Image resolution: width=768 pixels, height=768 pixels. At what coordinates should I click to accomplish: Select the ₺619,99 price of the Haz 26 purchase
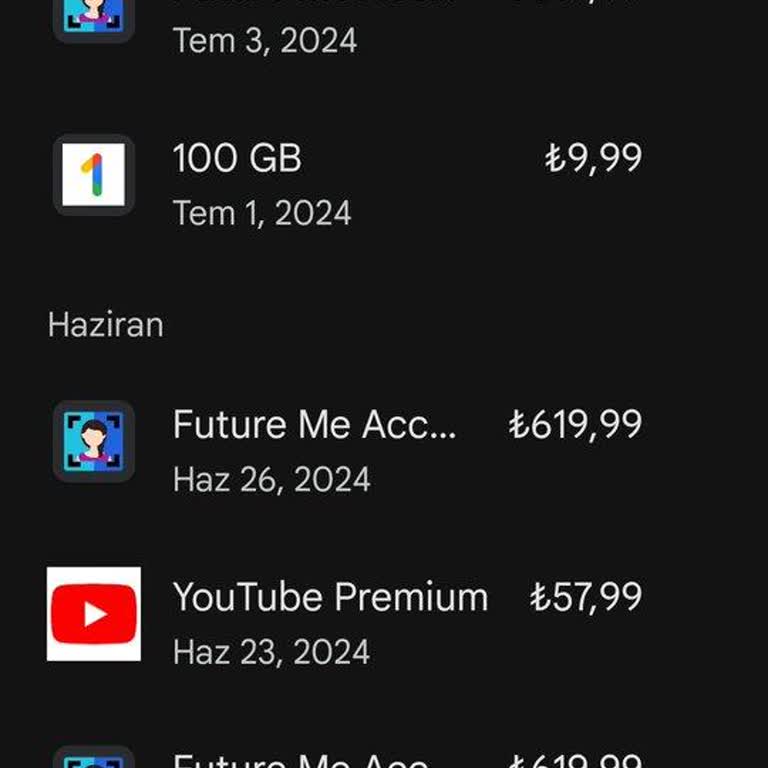coord(575,425)
